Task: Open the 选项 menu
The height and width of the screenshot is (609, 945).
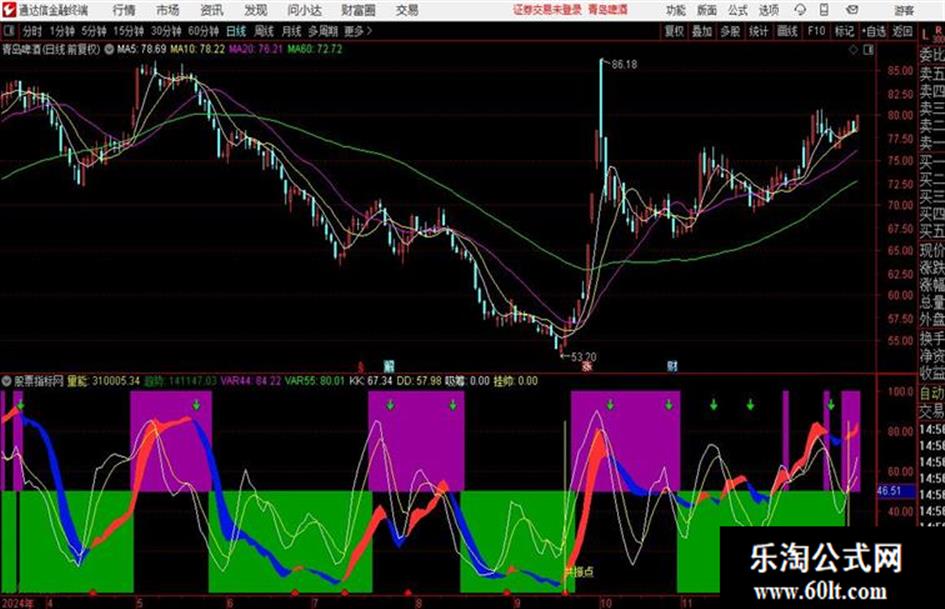Action: pos(768,10)
